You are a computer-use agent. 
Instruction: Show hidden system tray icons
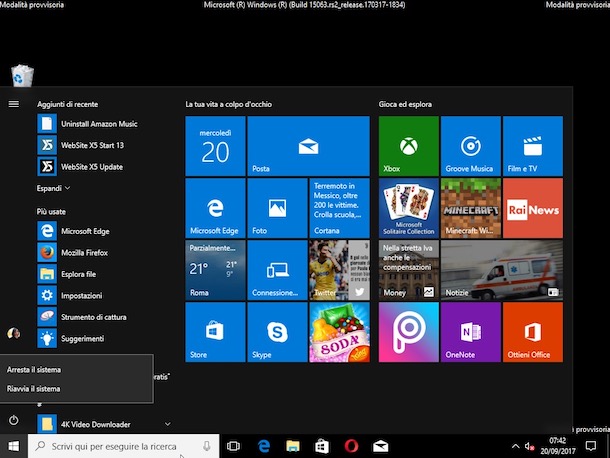515,446
